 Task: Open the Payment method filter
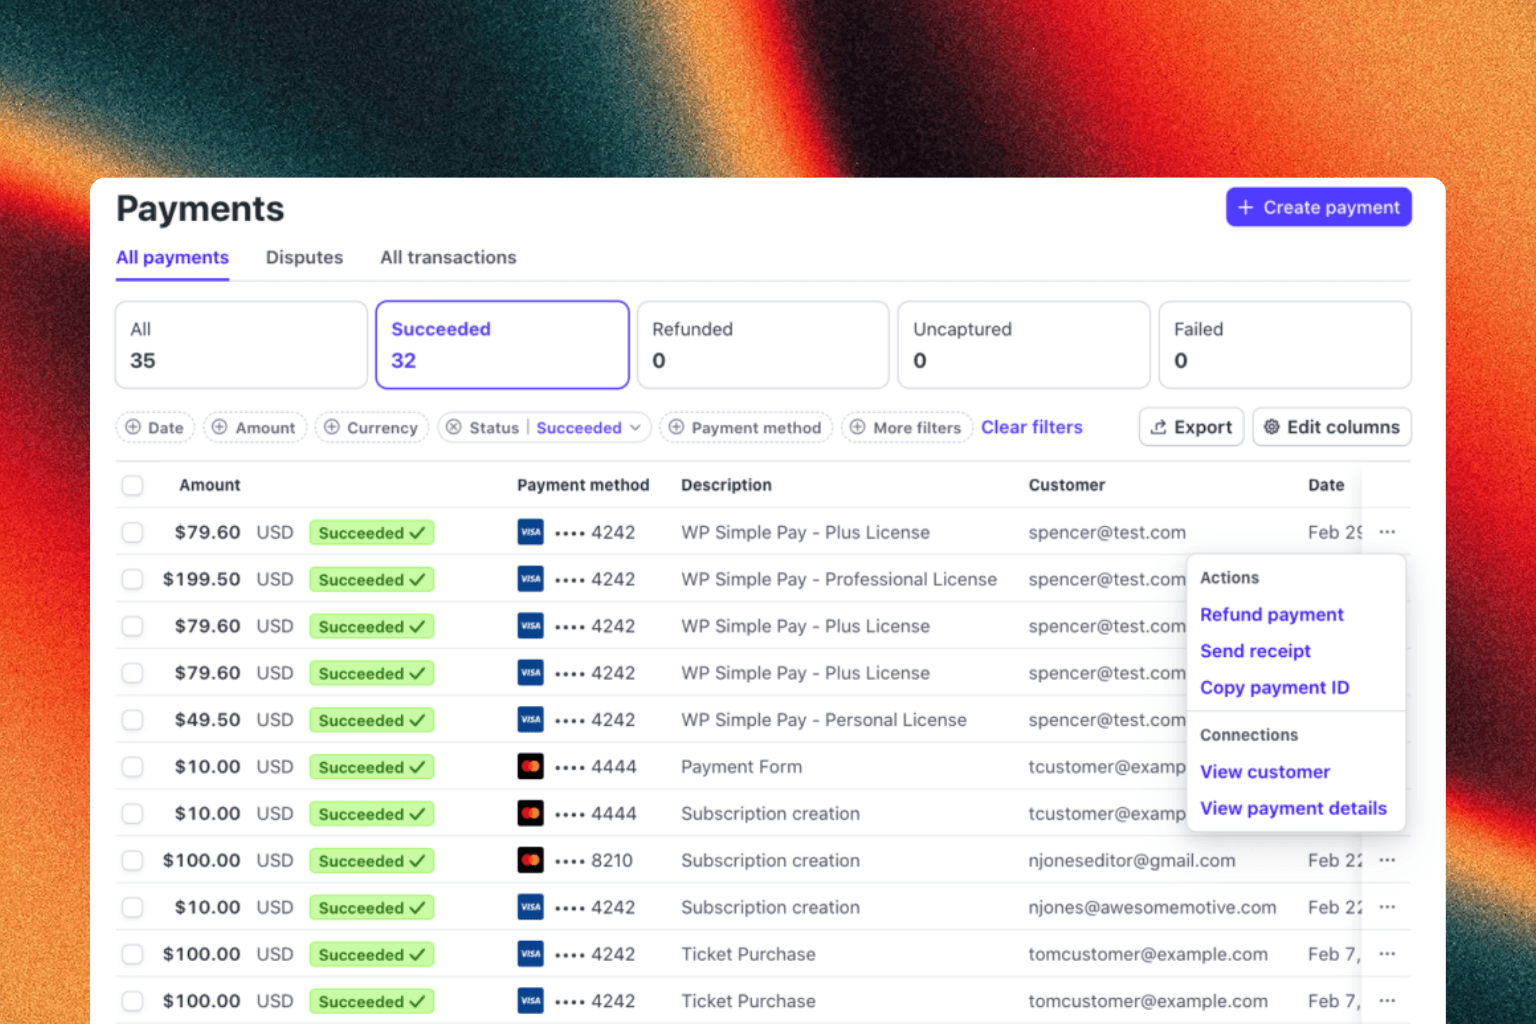tap(746, 427)
